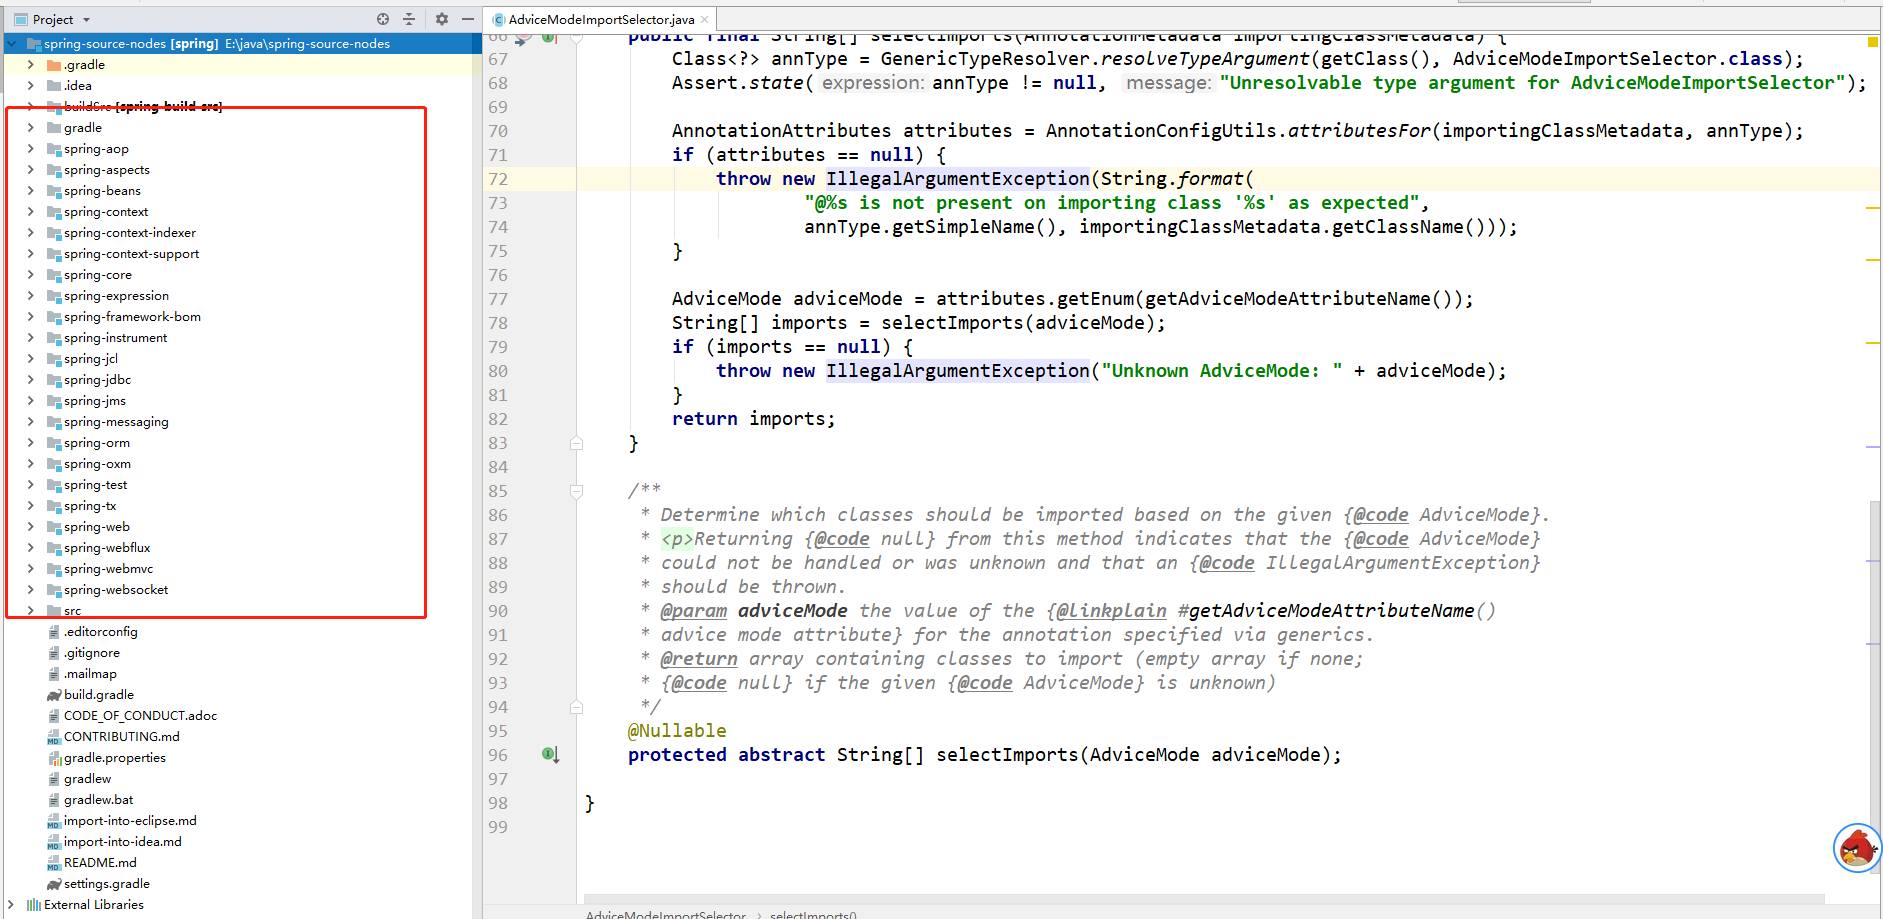Toggle the fold marker at line 94

coord(576,707)
